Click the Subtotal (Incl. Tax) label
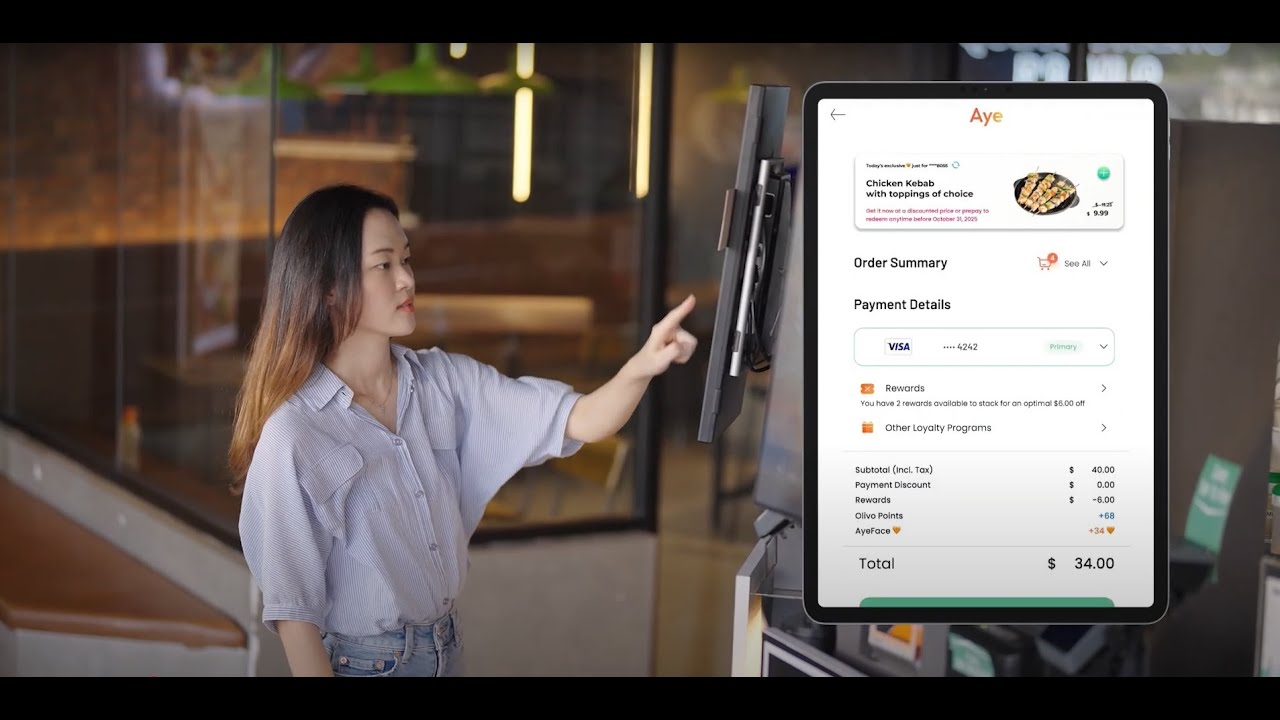1280x720 pixels. coord(894,470)
